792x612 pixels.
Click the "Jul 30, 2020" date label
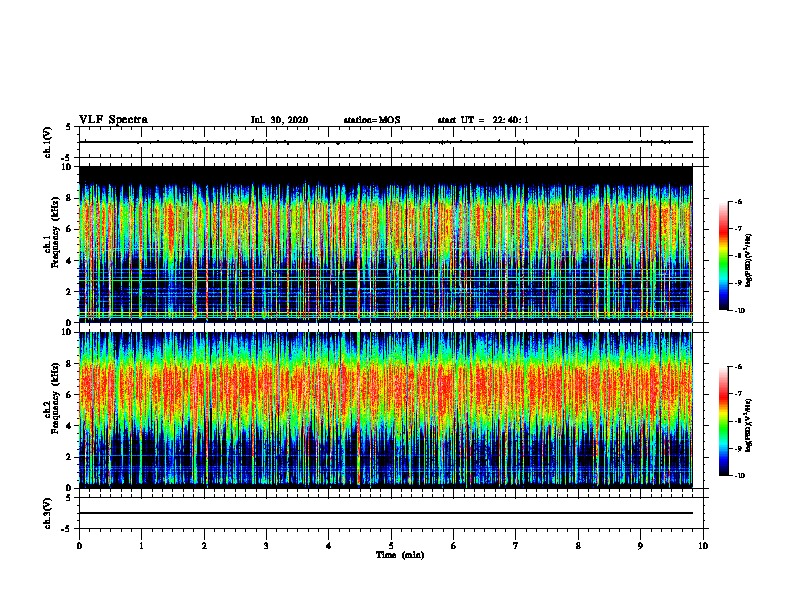[x=279, y=120]
